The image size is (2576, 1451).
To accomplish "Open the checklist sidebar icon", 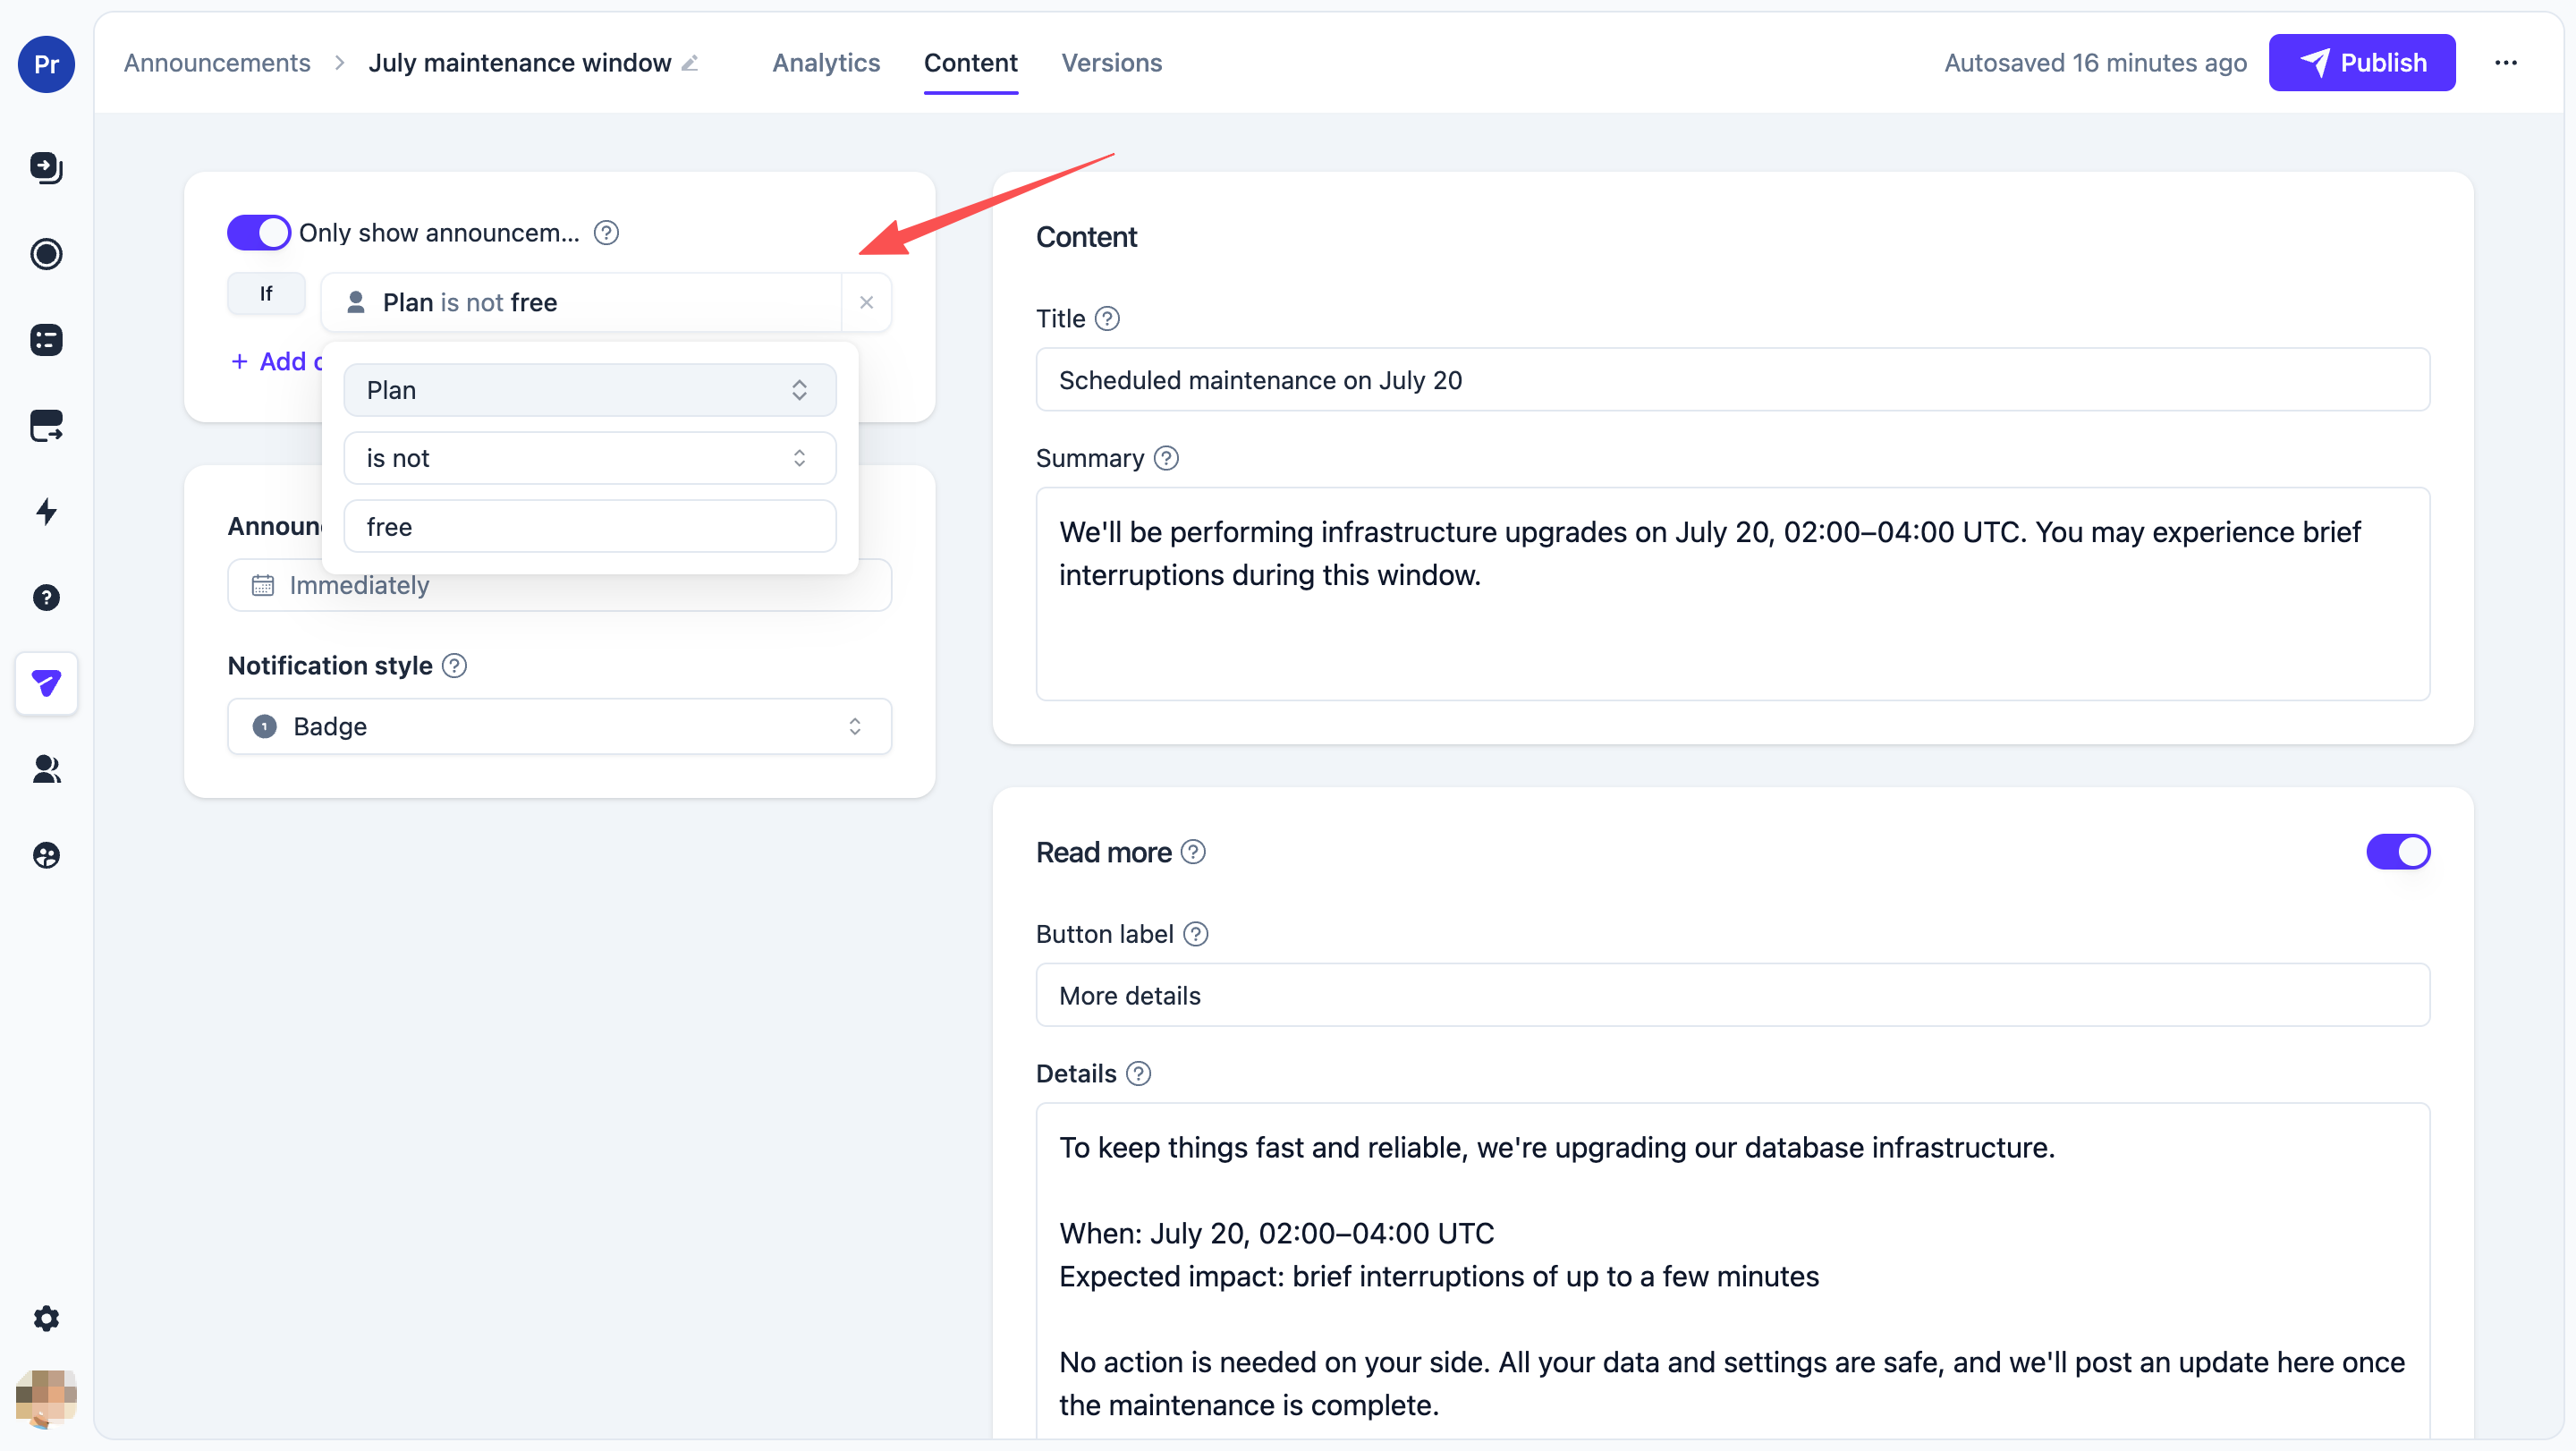I will 46,340.
